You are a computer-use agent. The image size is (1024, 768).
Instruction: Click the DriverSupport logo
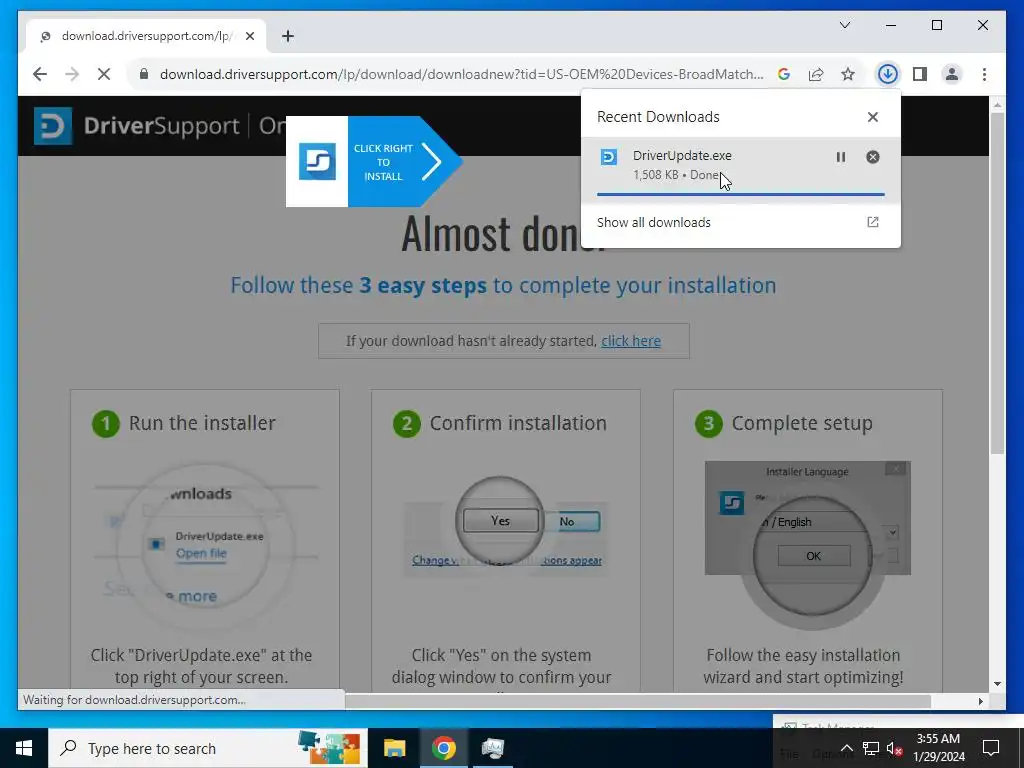click(x=137, y=126)
